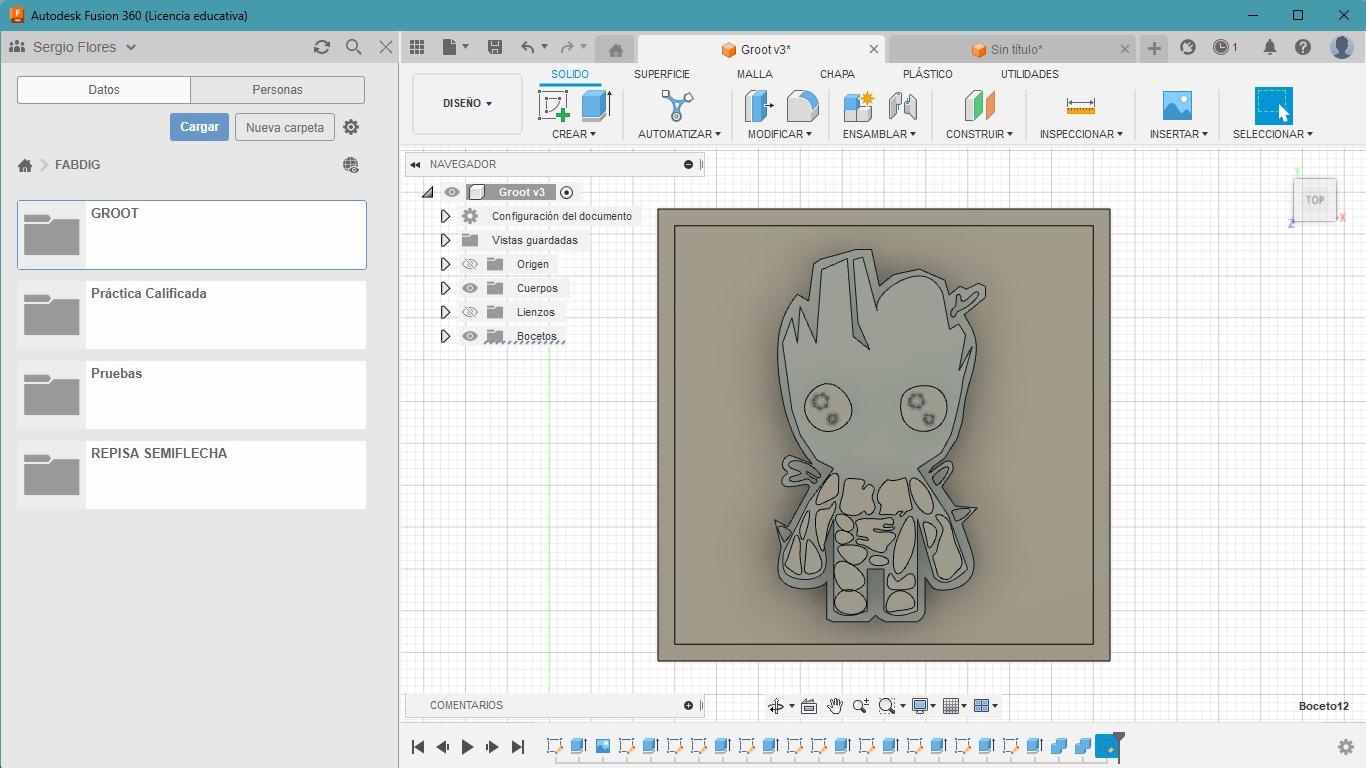Open the INSPECCIONAR dropdown menu
The image size is (1366, 768).
click(x=1080, y=134)
